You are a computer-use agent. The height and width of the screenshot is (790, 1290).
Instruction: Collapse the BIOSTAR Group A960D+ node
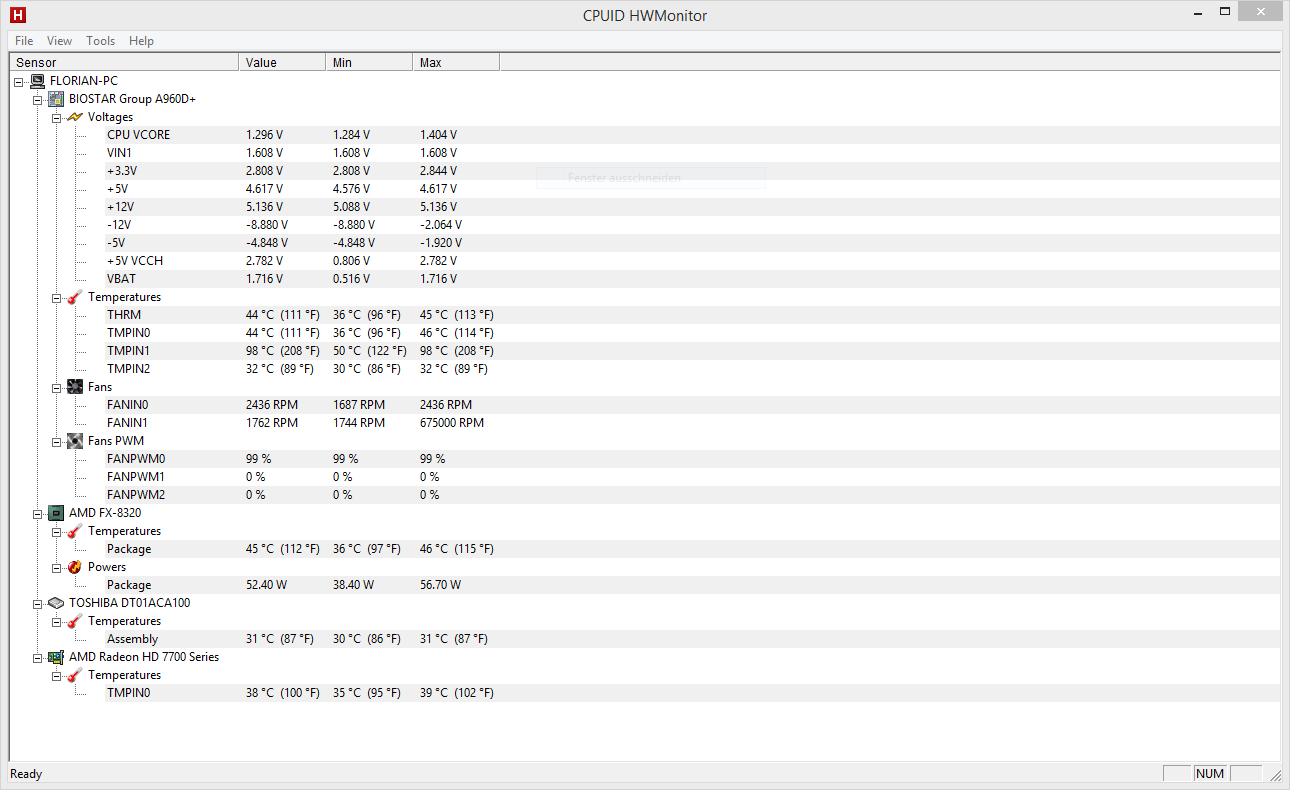[x=38, y=100]
